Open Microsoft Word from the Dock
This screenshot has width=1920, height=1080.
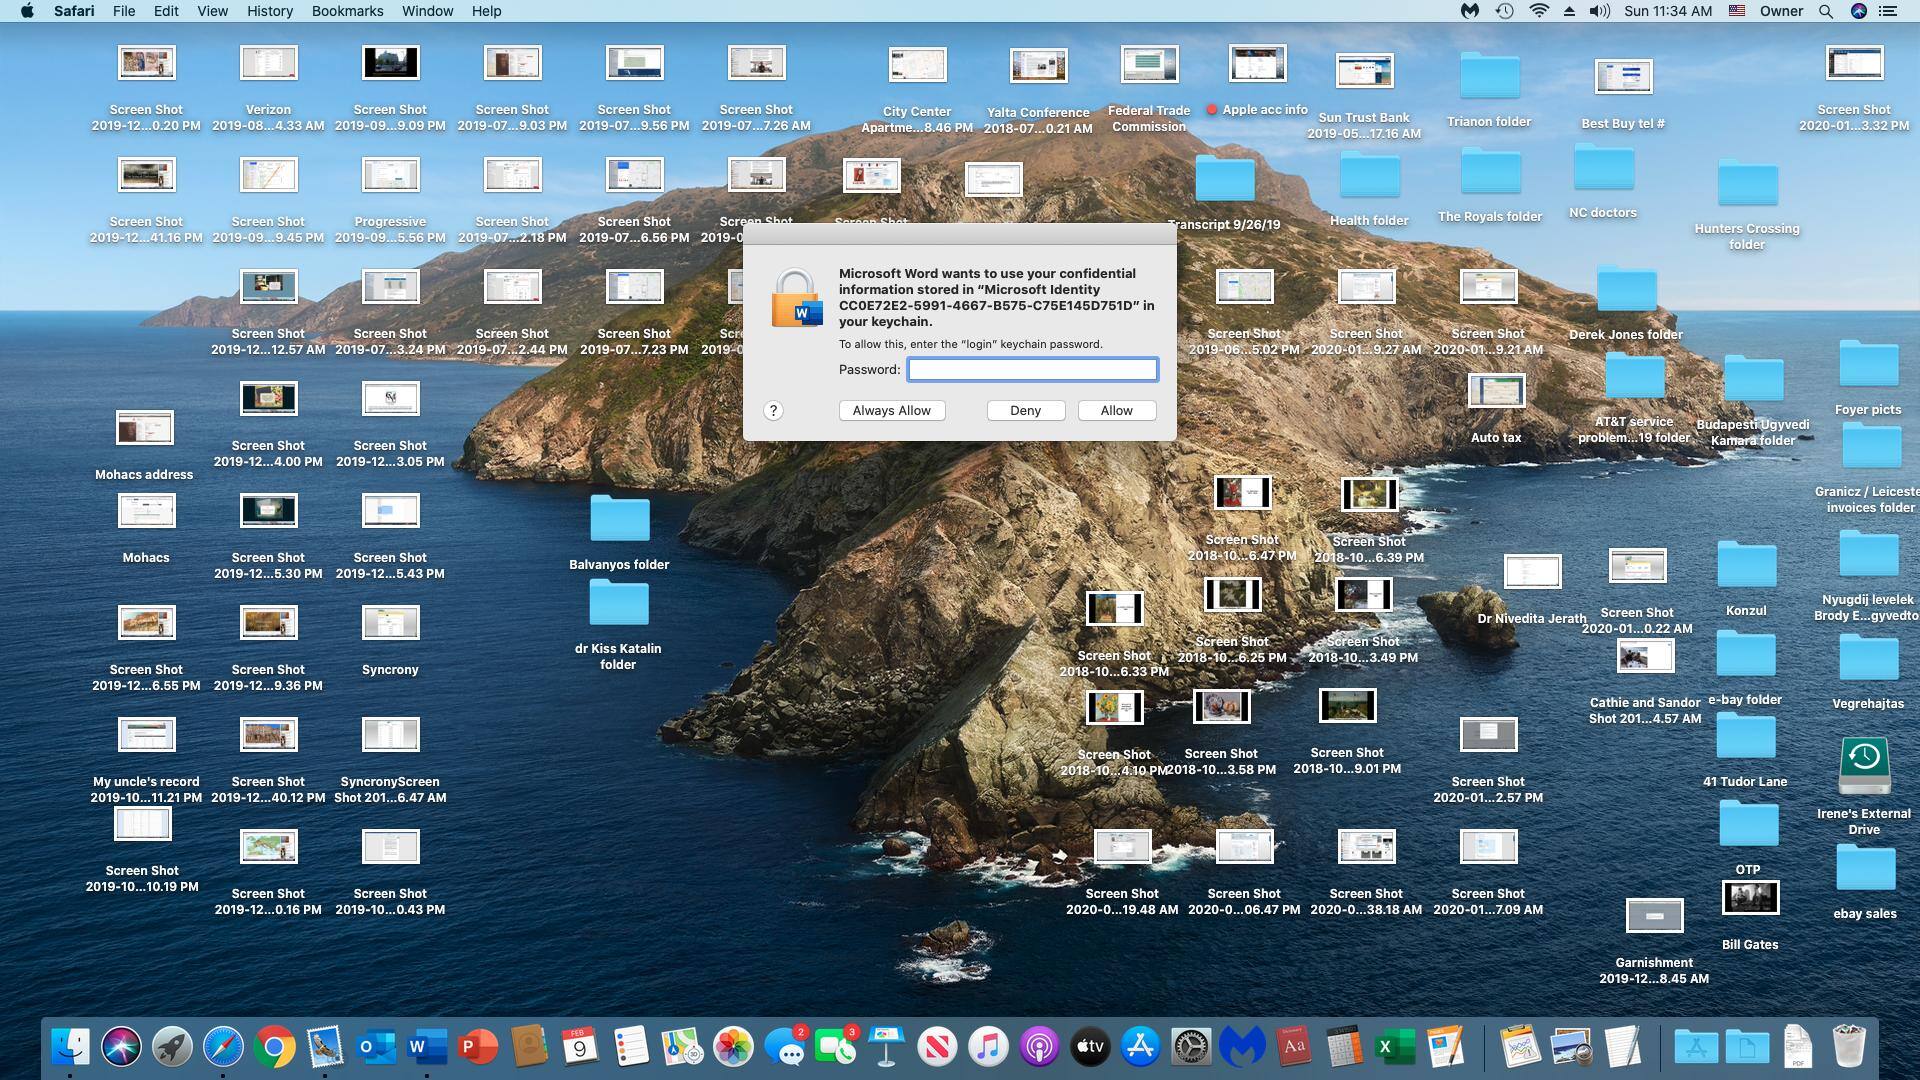coord(427,1047)
